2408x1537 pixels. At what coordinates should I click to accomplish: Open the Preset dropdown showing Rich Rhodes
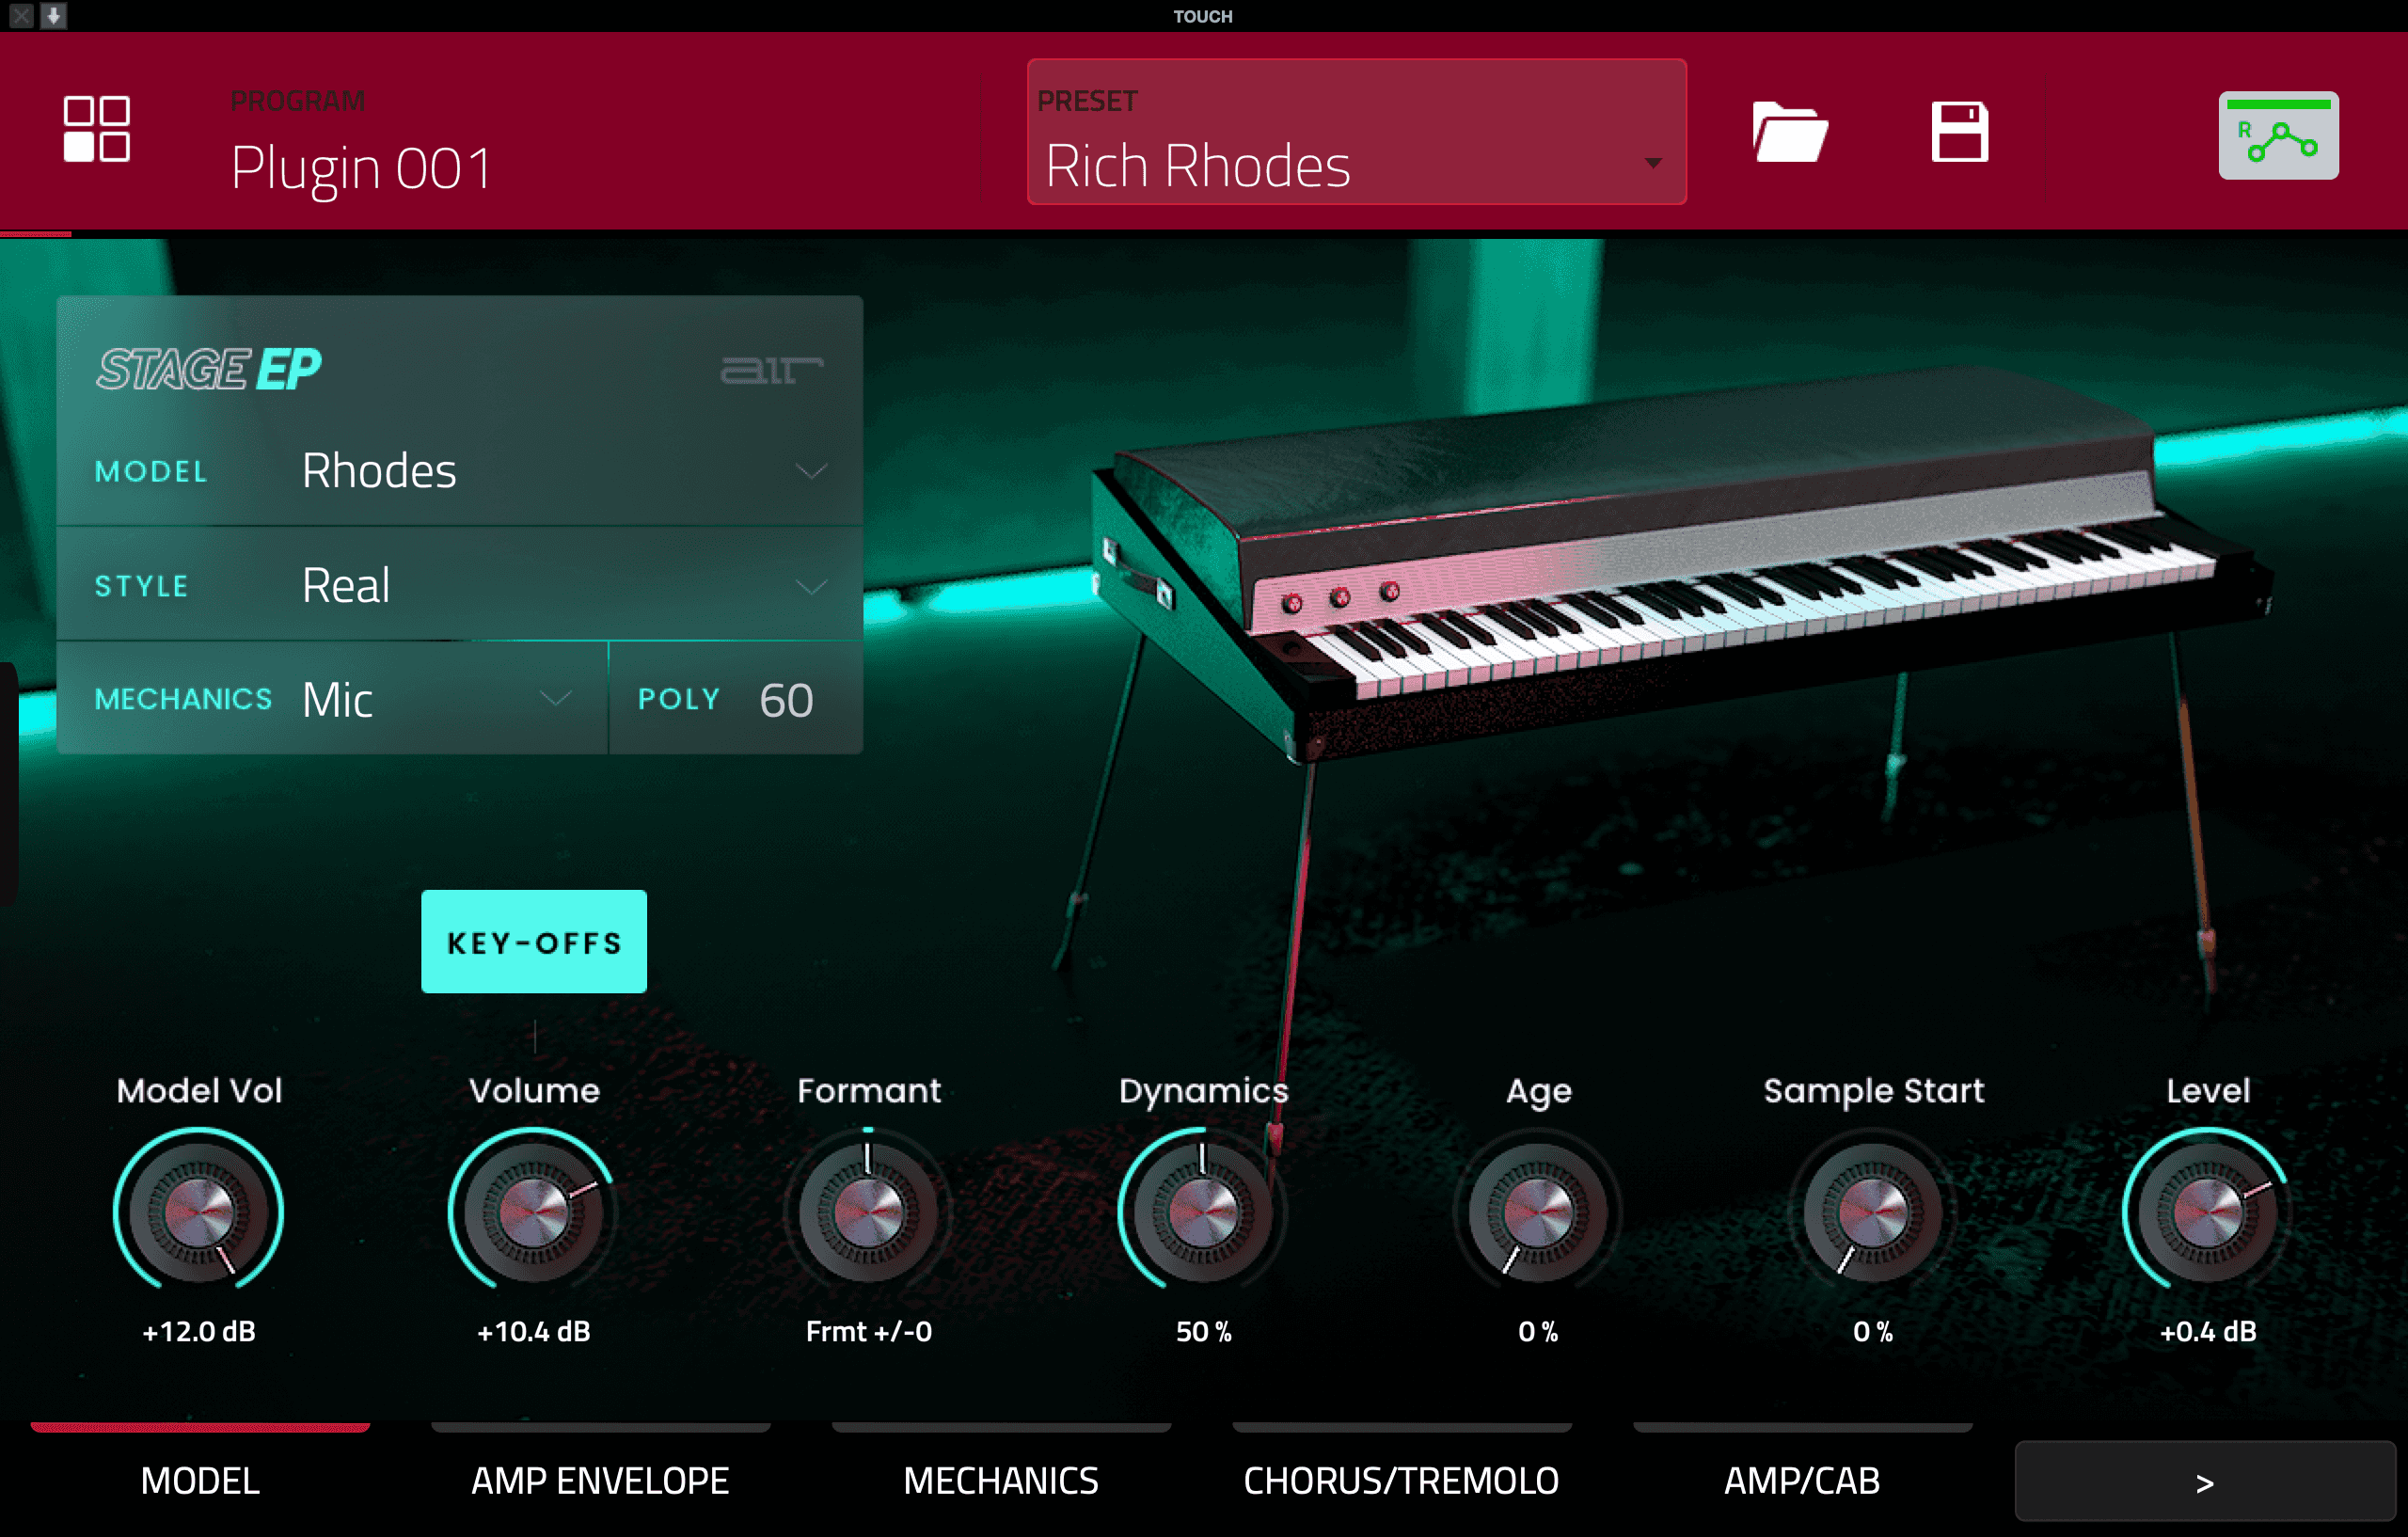click(x=1355, y=133)
